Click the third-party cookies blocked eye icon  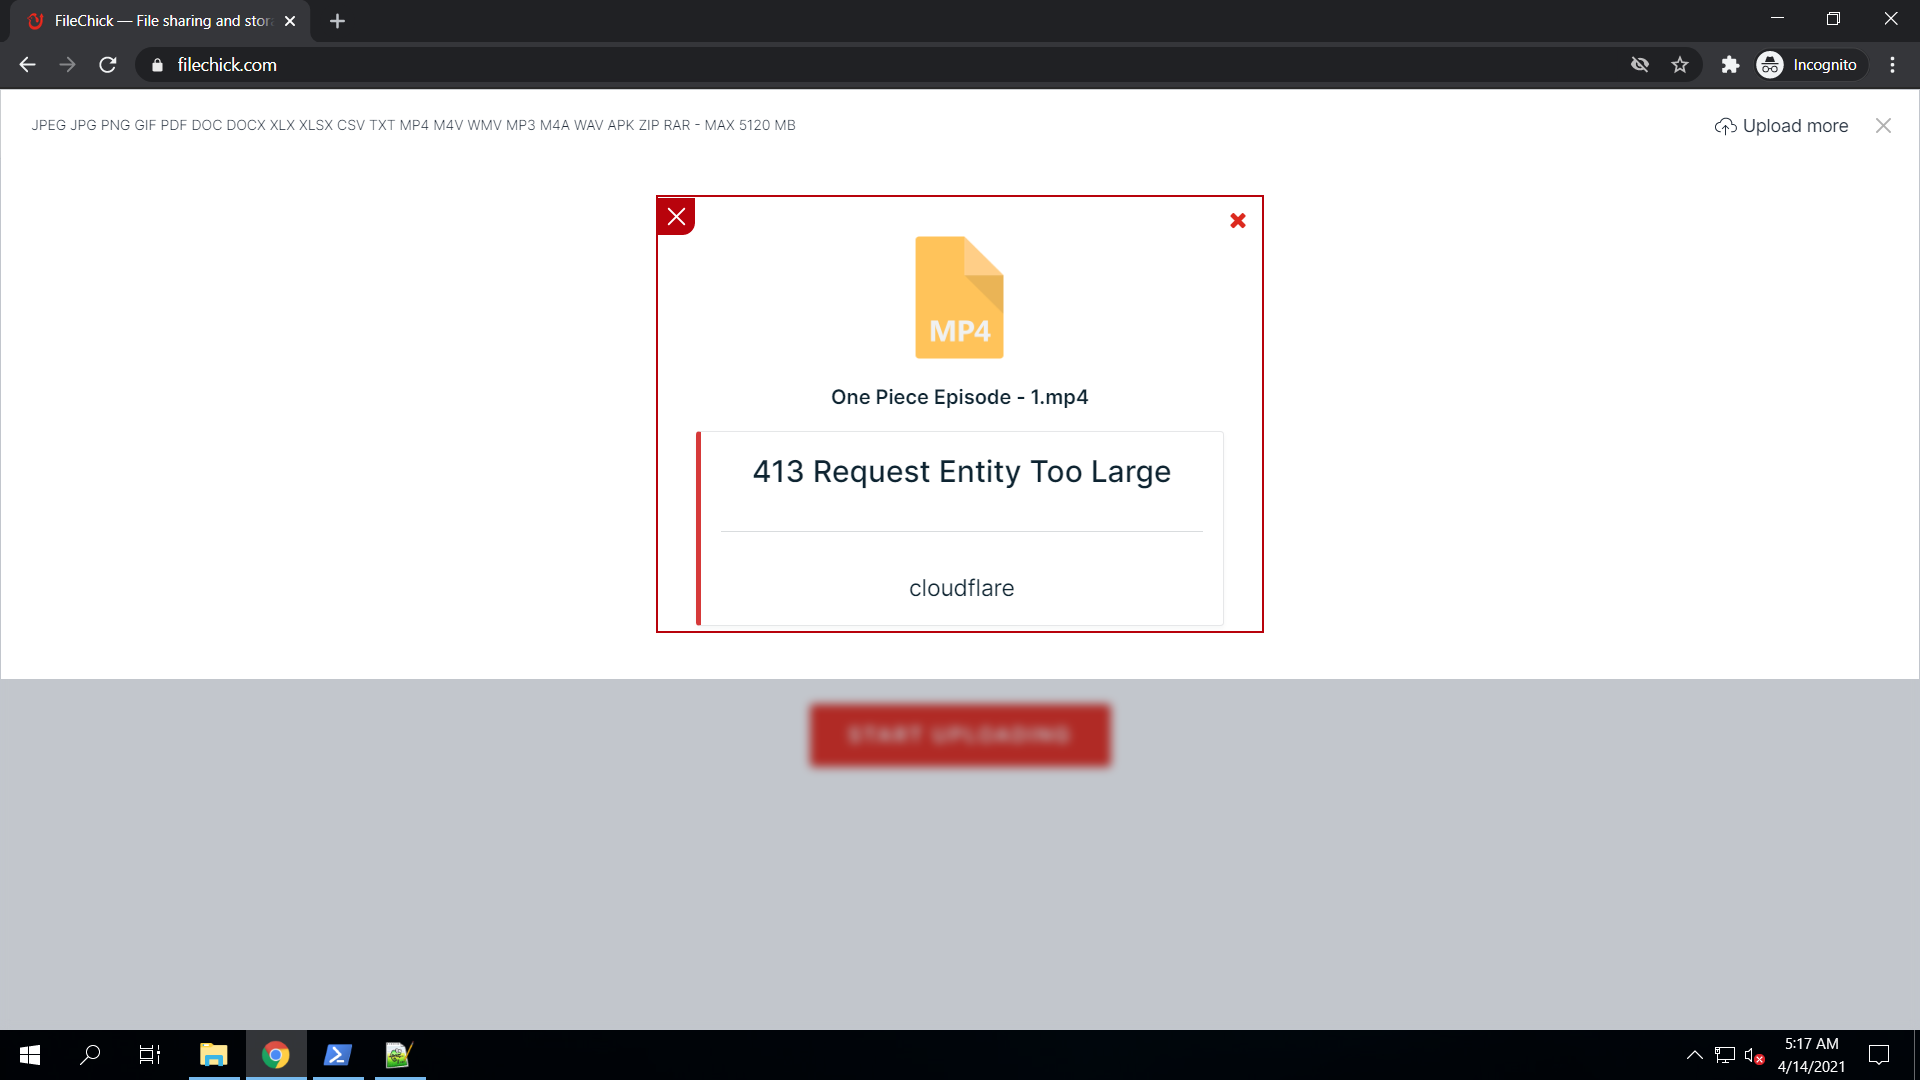(x=1640, y=65)
